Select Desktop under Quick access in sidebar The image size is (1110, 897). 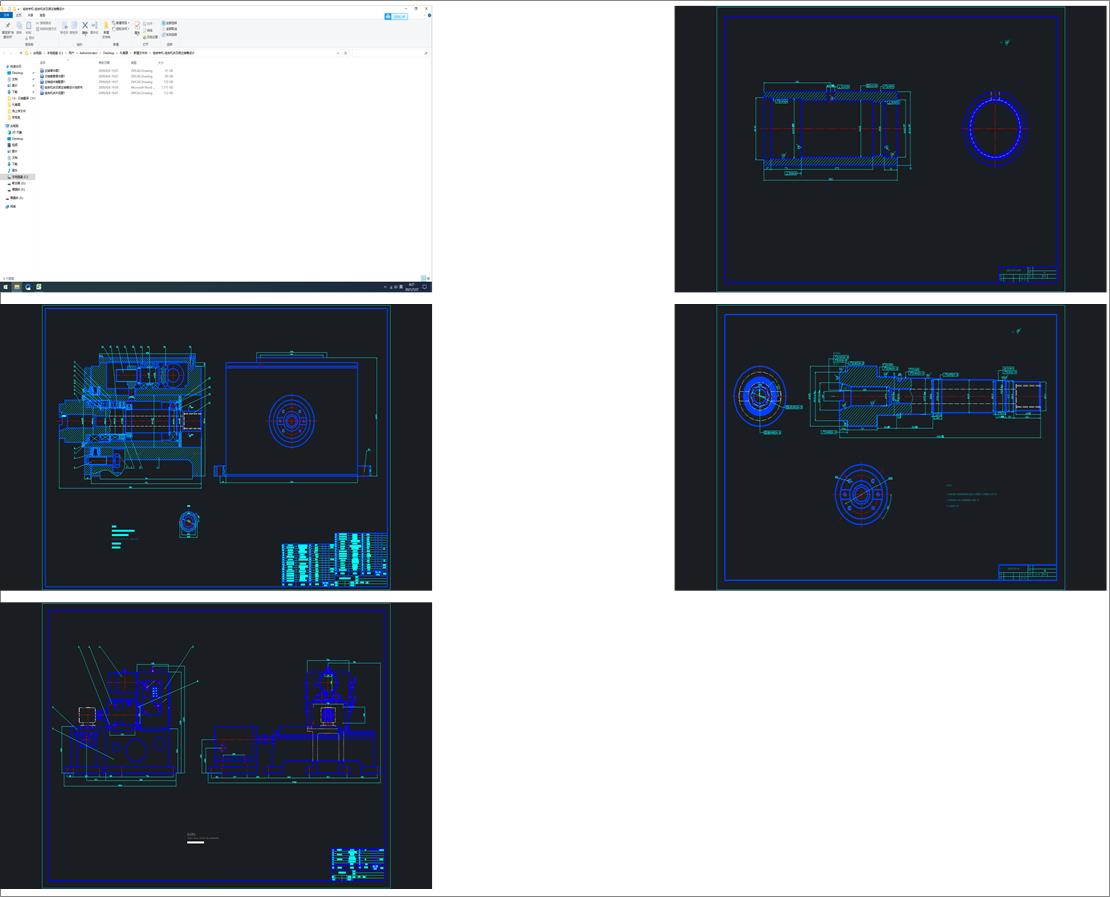tap(15, 73)
